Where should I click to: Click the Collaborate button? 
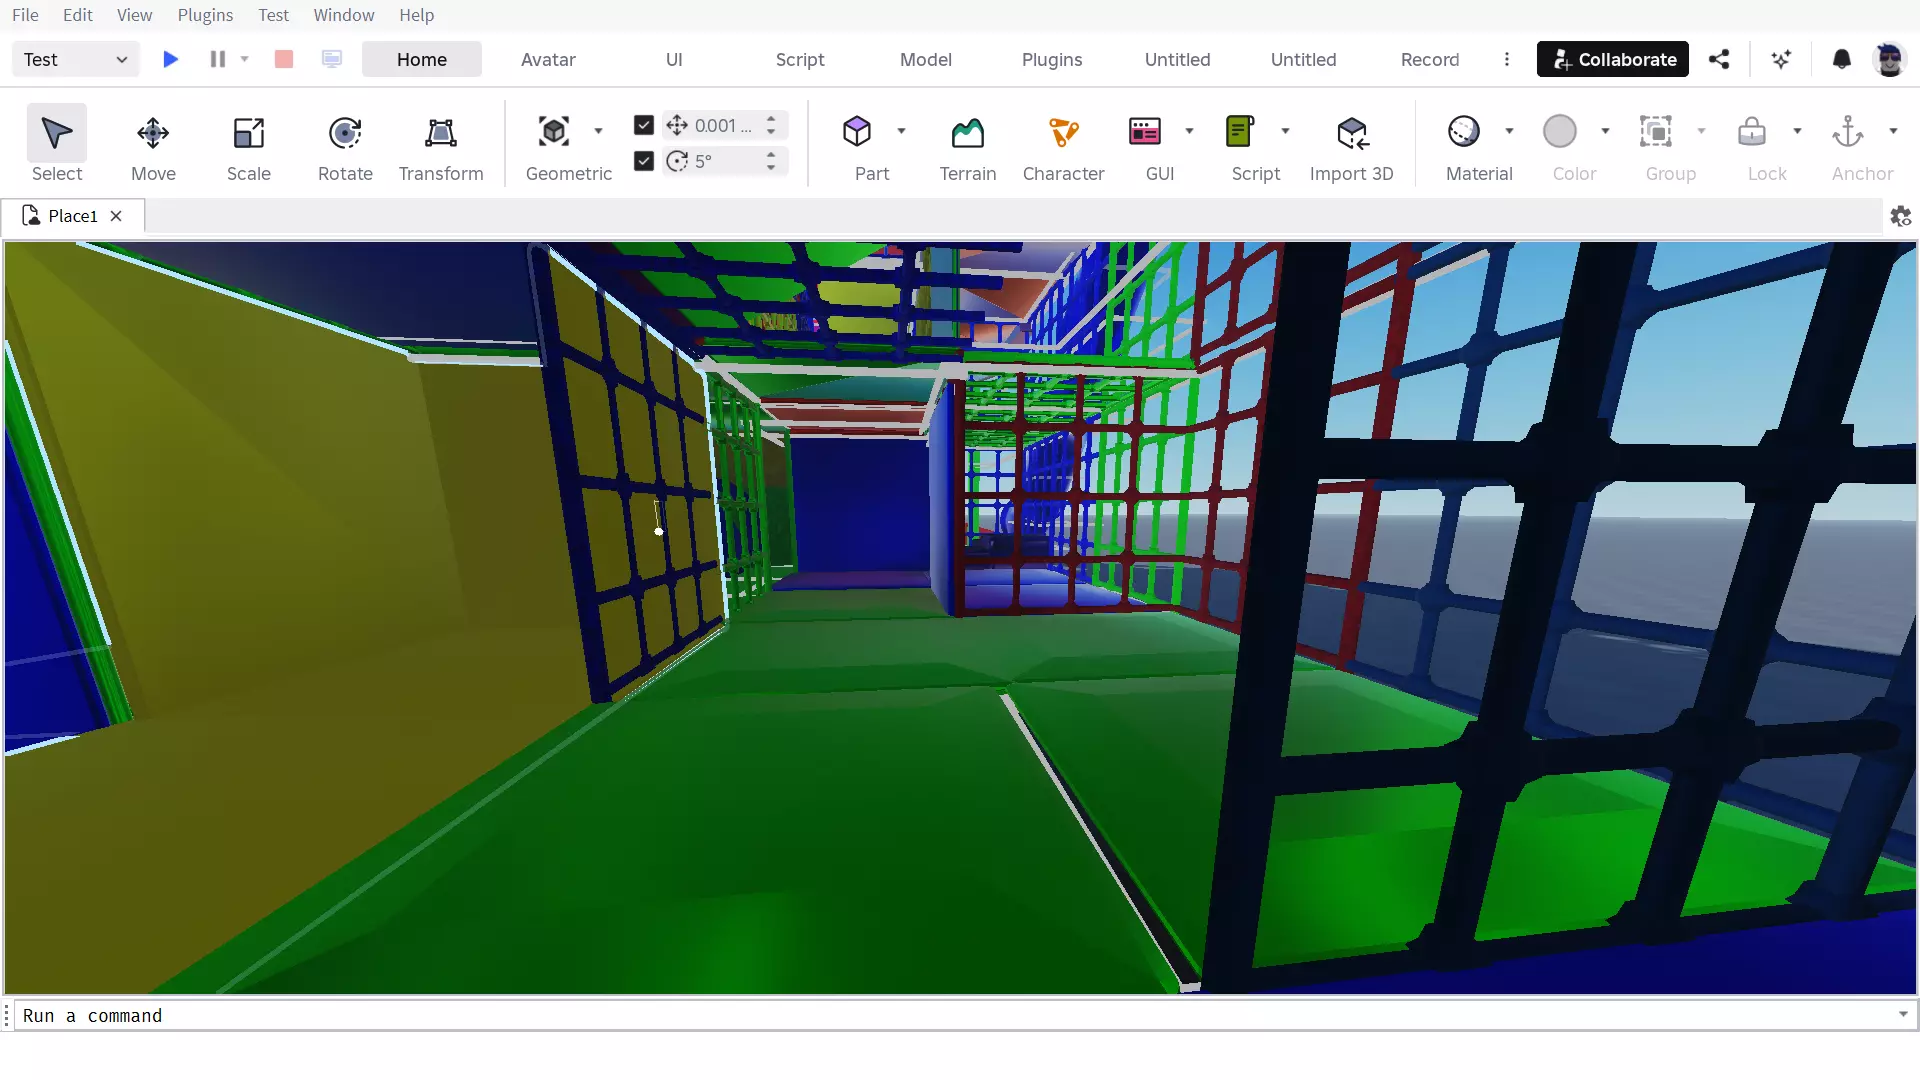point(1613,60)
